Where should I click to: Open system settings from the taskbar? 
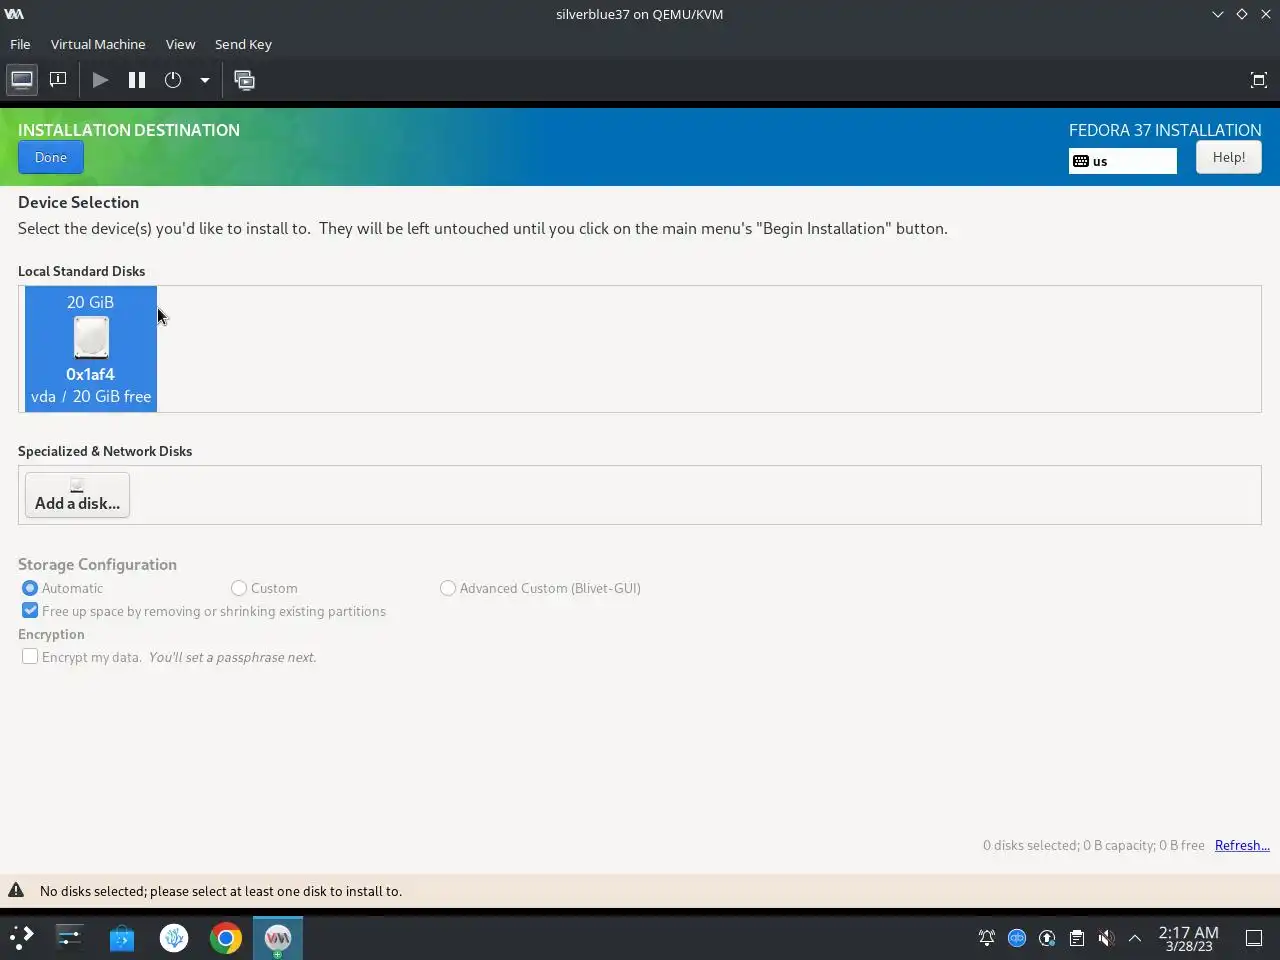pos(69,937)
